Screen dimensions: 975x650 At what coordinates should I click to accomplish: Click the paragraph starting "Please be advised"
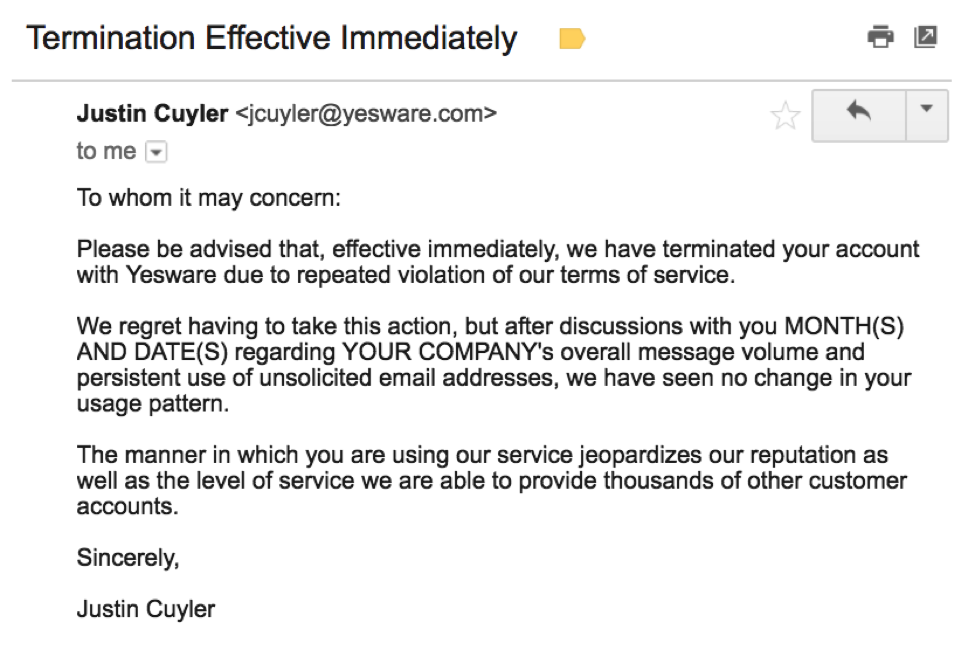coord(497,262)
